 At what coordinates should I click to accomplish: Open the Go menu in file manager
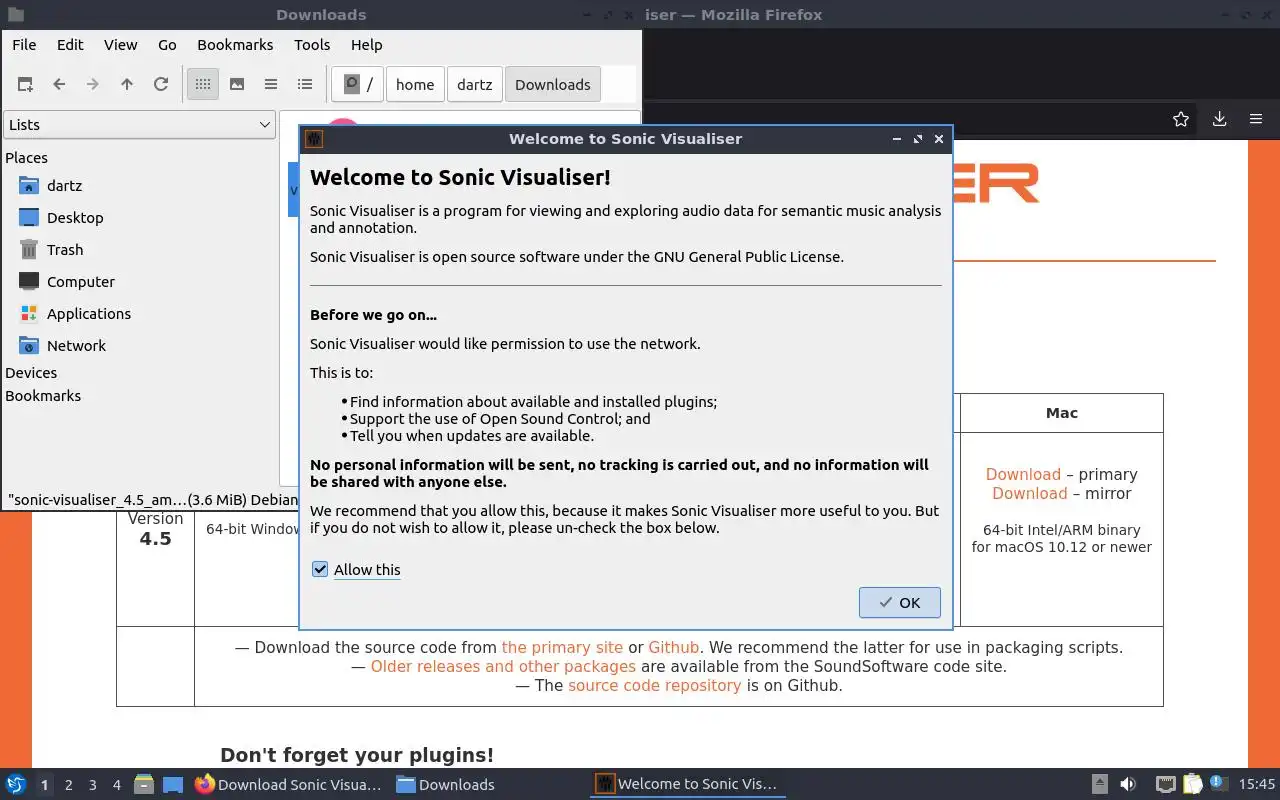click(x=167, y=44)
